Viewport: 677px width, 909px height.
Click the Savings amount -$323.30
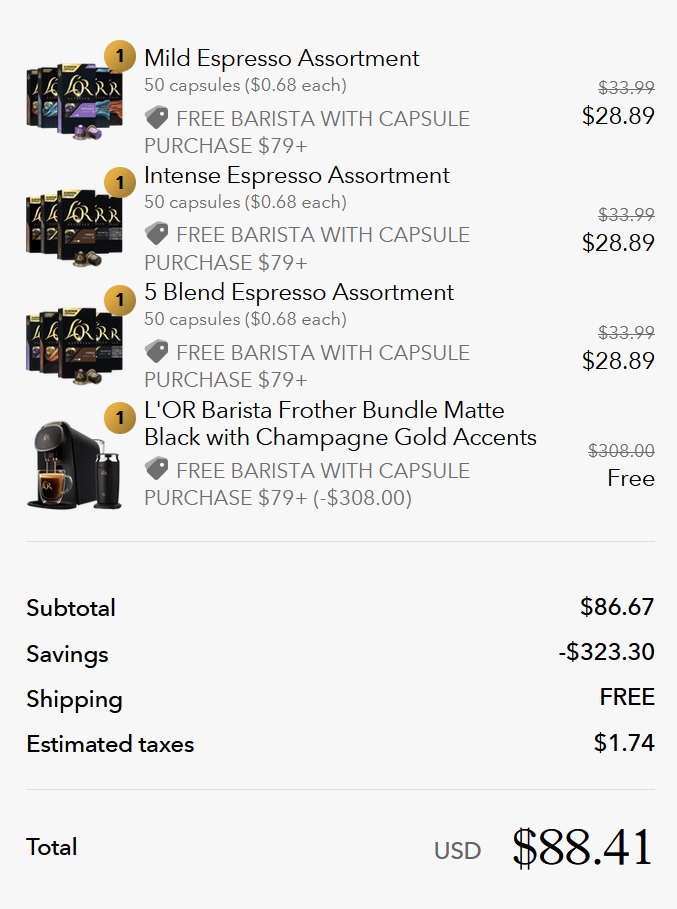[606, 653]
